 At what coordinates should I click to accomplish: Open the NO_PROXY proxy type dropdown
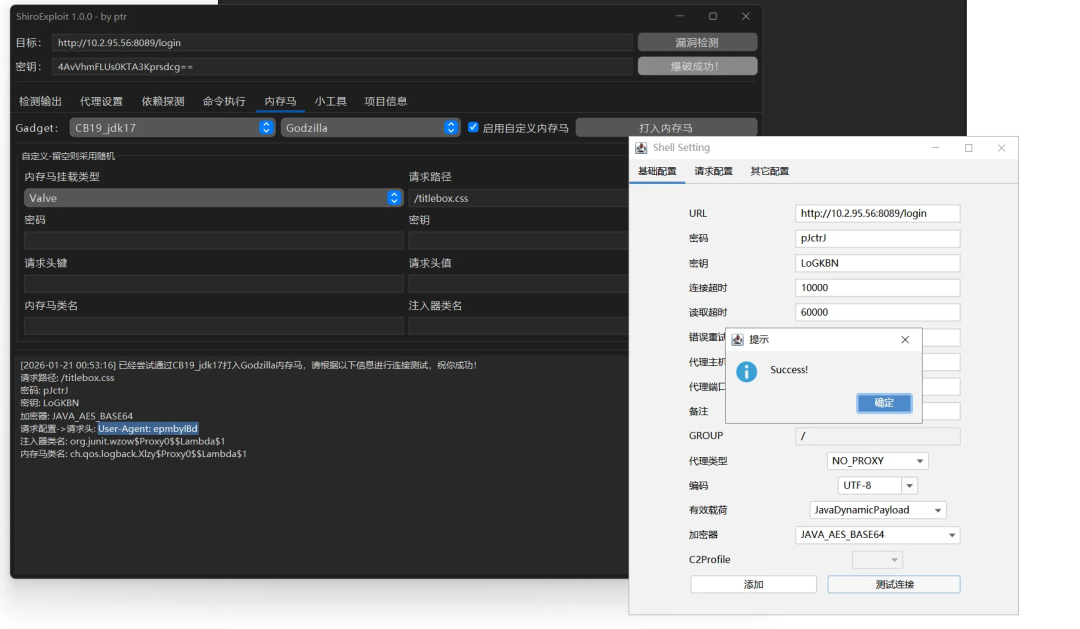[878, 461]
